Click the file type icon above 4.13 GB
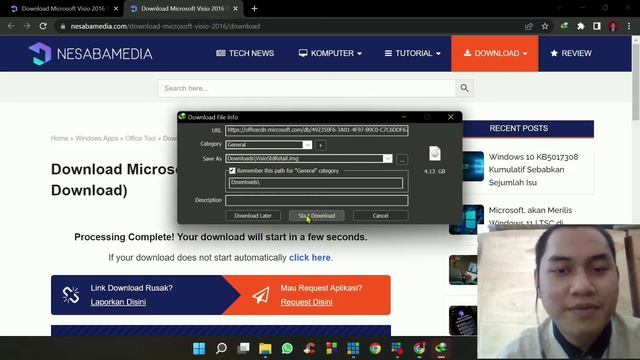 pyautogui.click(x=435, y=153)
